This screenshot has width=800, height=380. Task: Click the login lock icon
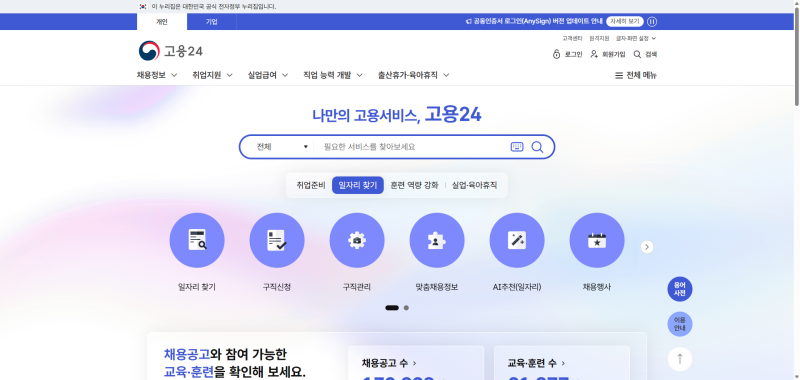(x=556, y=54)
